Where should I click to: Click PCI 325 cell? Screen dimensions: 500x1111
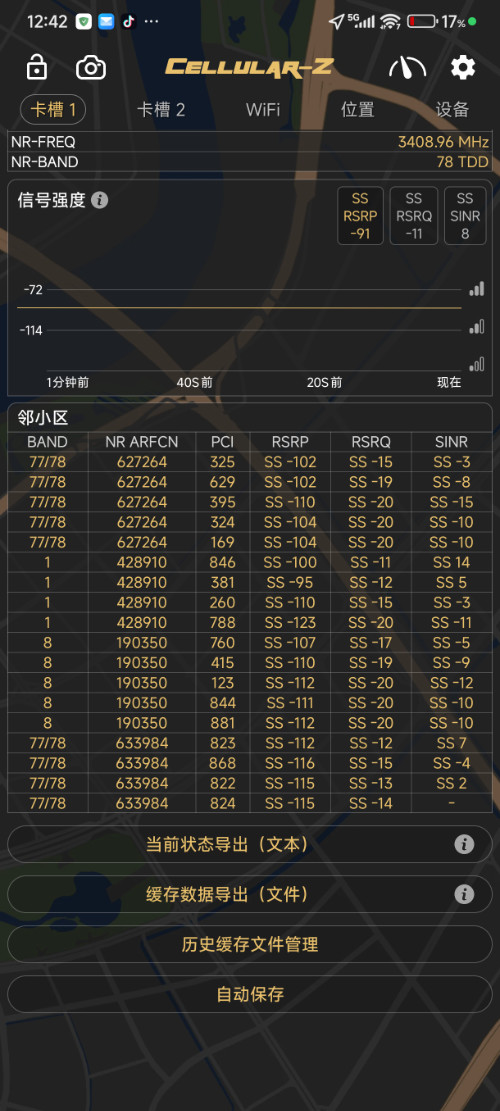click(222, 462)
